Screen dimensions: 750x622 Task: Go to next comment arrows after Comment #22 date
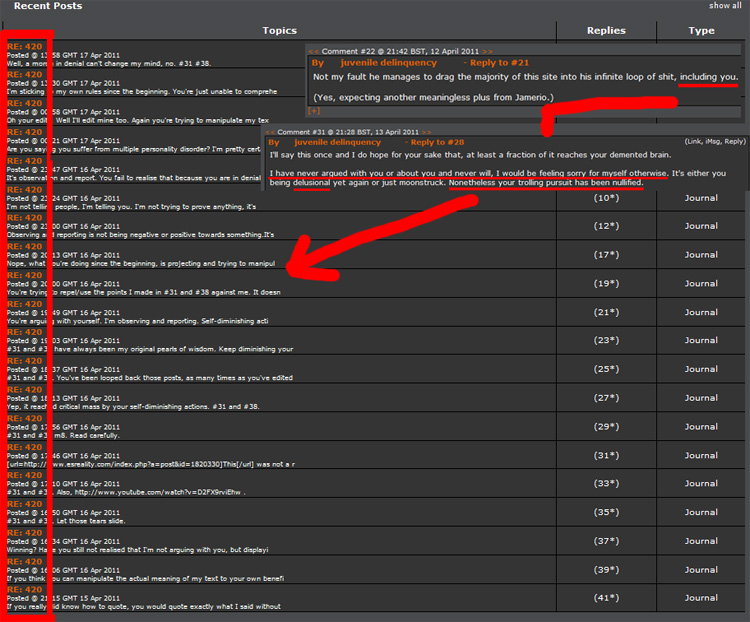point(487,51)
